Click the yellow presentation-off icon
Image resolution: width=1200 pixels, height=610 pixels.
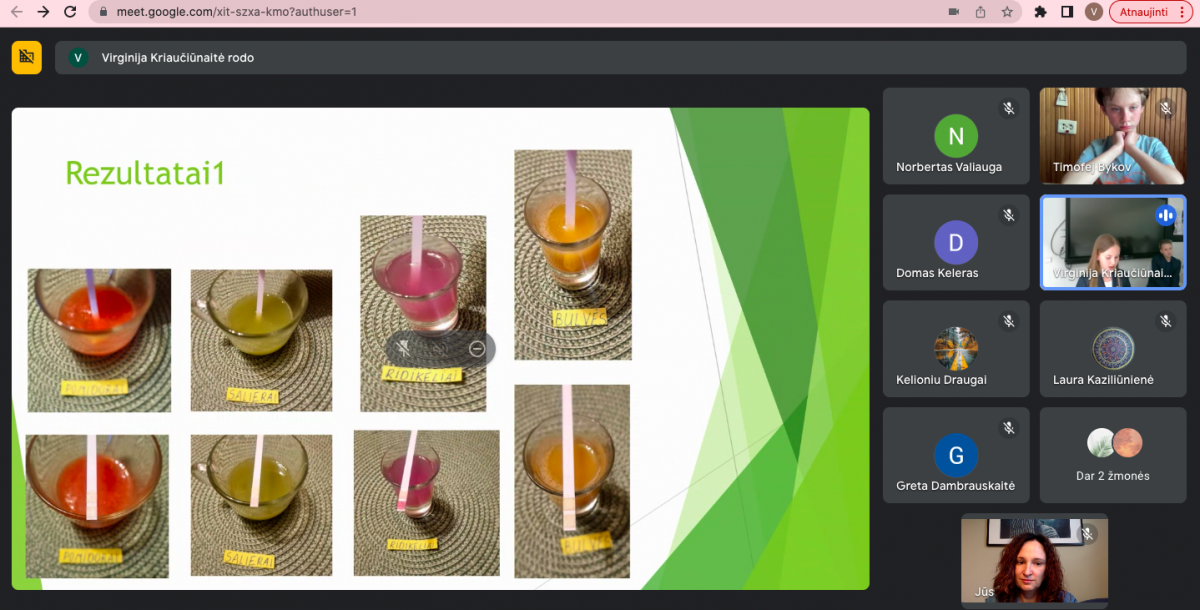(x=27, y=58)
